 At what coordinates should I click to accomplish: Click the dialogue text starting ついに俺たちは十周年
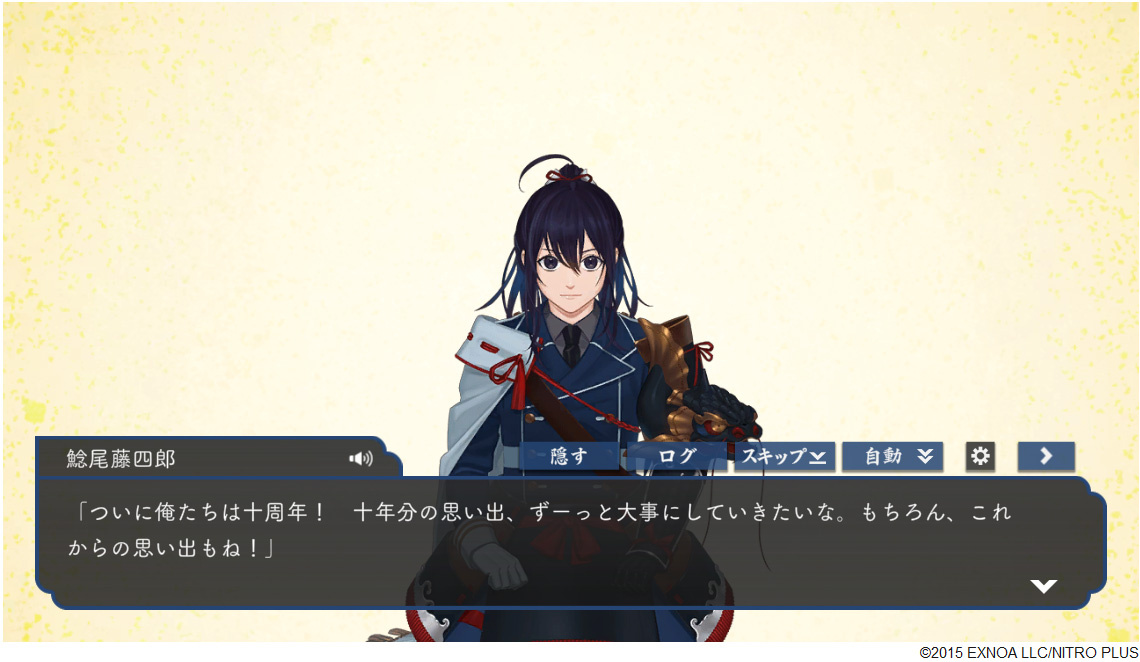(x=539, y=512)
